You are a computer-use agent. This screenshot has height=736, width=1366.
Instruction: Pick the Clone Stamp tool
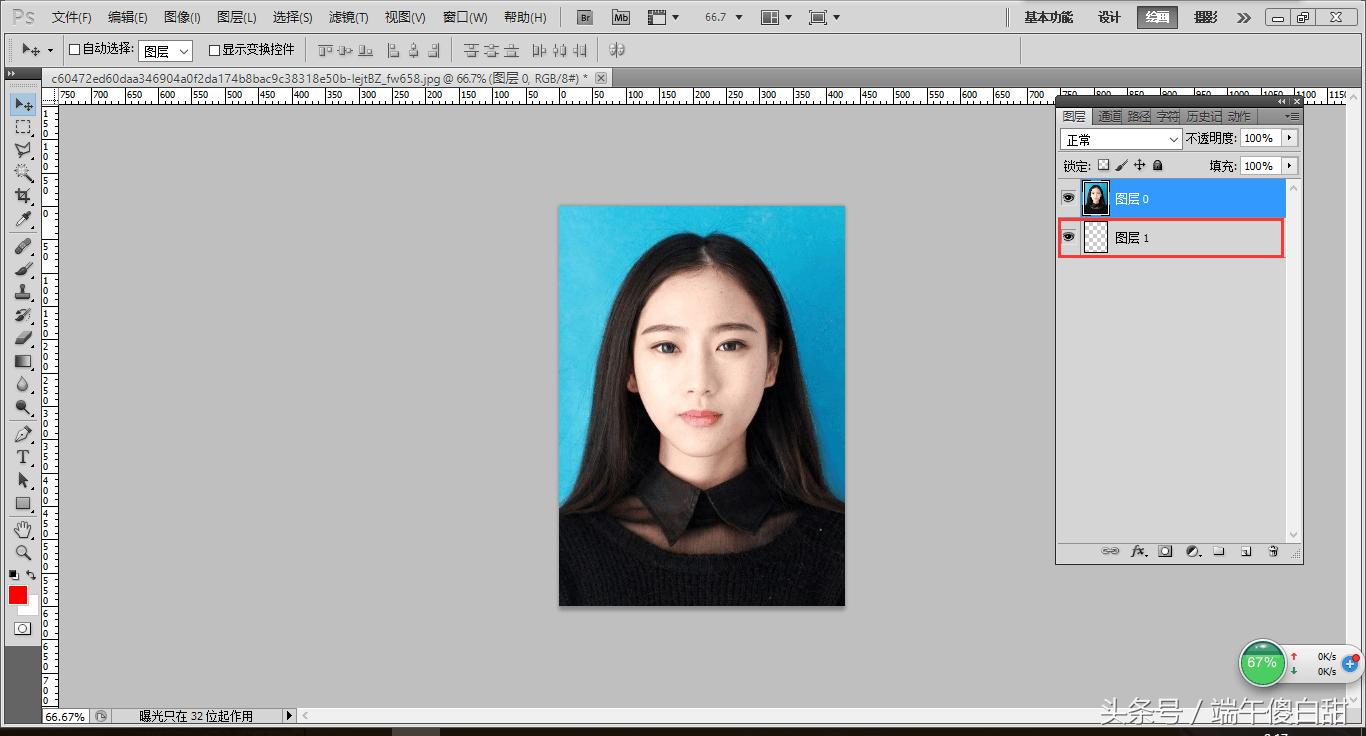[22, 292]
